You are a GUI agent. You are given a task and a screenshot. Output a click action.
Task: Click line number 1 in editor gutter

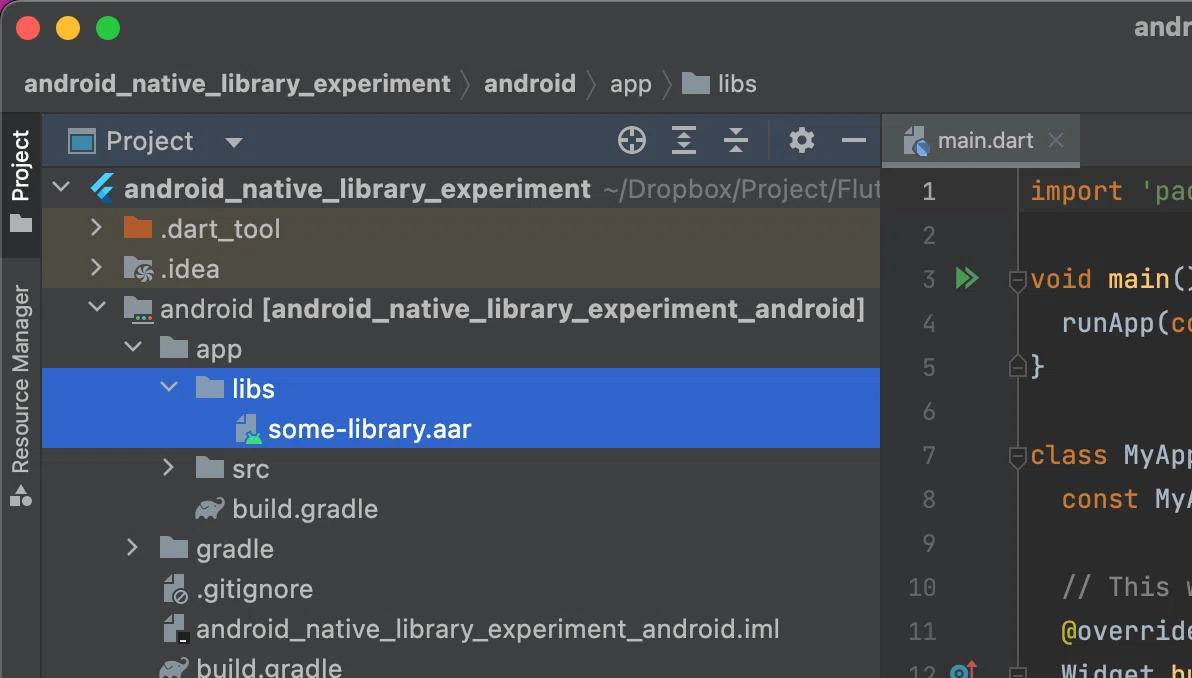[x=929, y=191]
